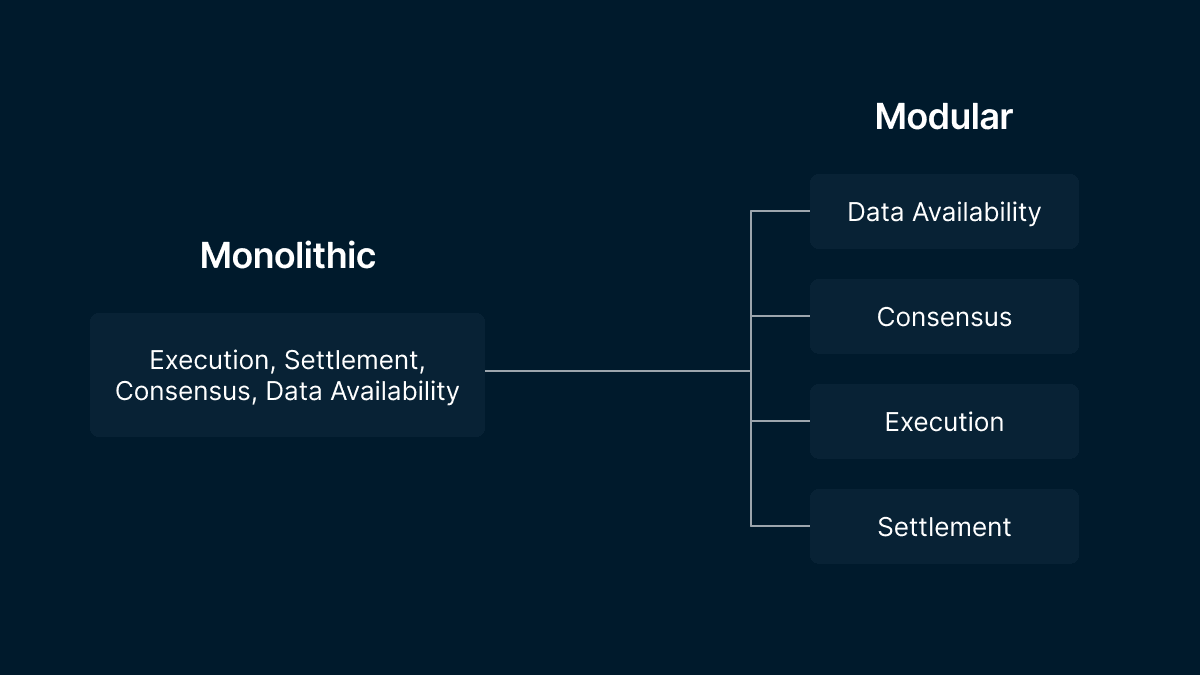Select the Settlement box under Modular
This screenshot has width=1200, height=675.
pyautogui.click(x=944, y=527)
